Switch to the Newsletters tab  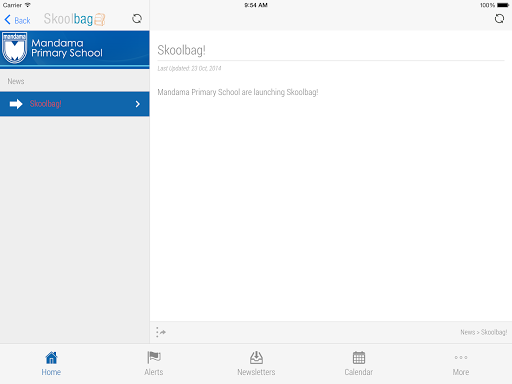[x=256, y=364]
